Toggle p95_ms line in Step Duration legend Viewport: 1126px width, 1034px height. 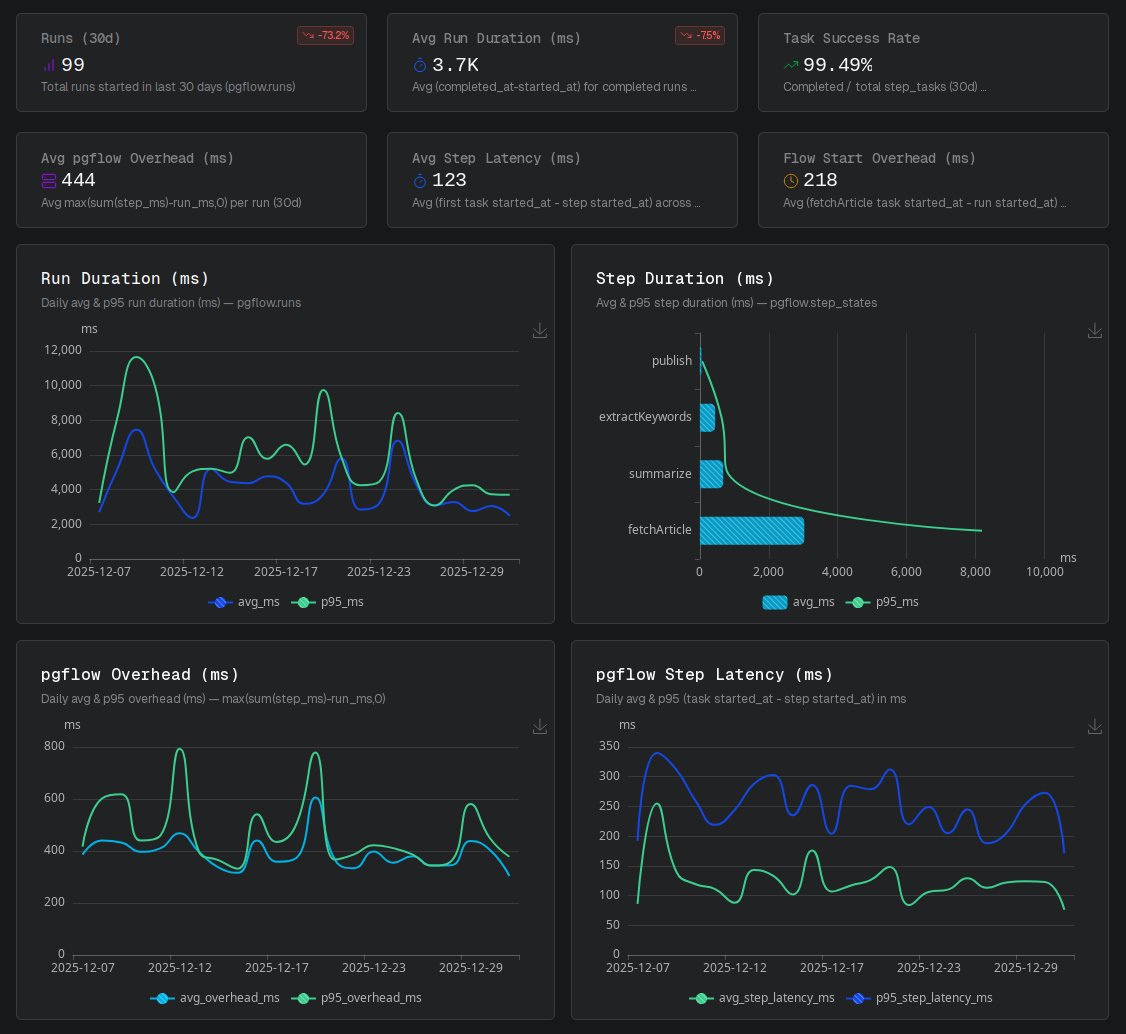[x=883, y=602]
